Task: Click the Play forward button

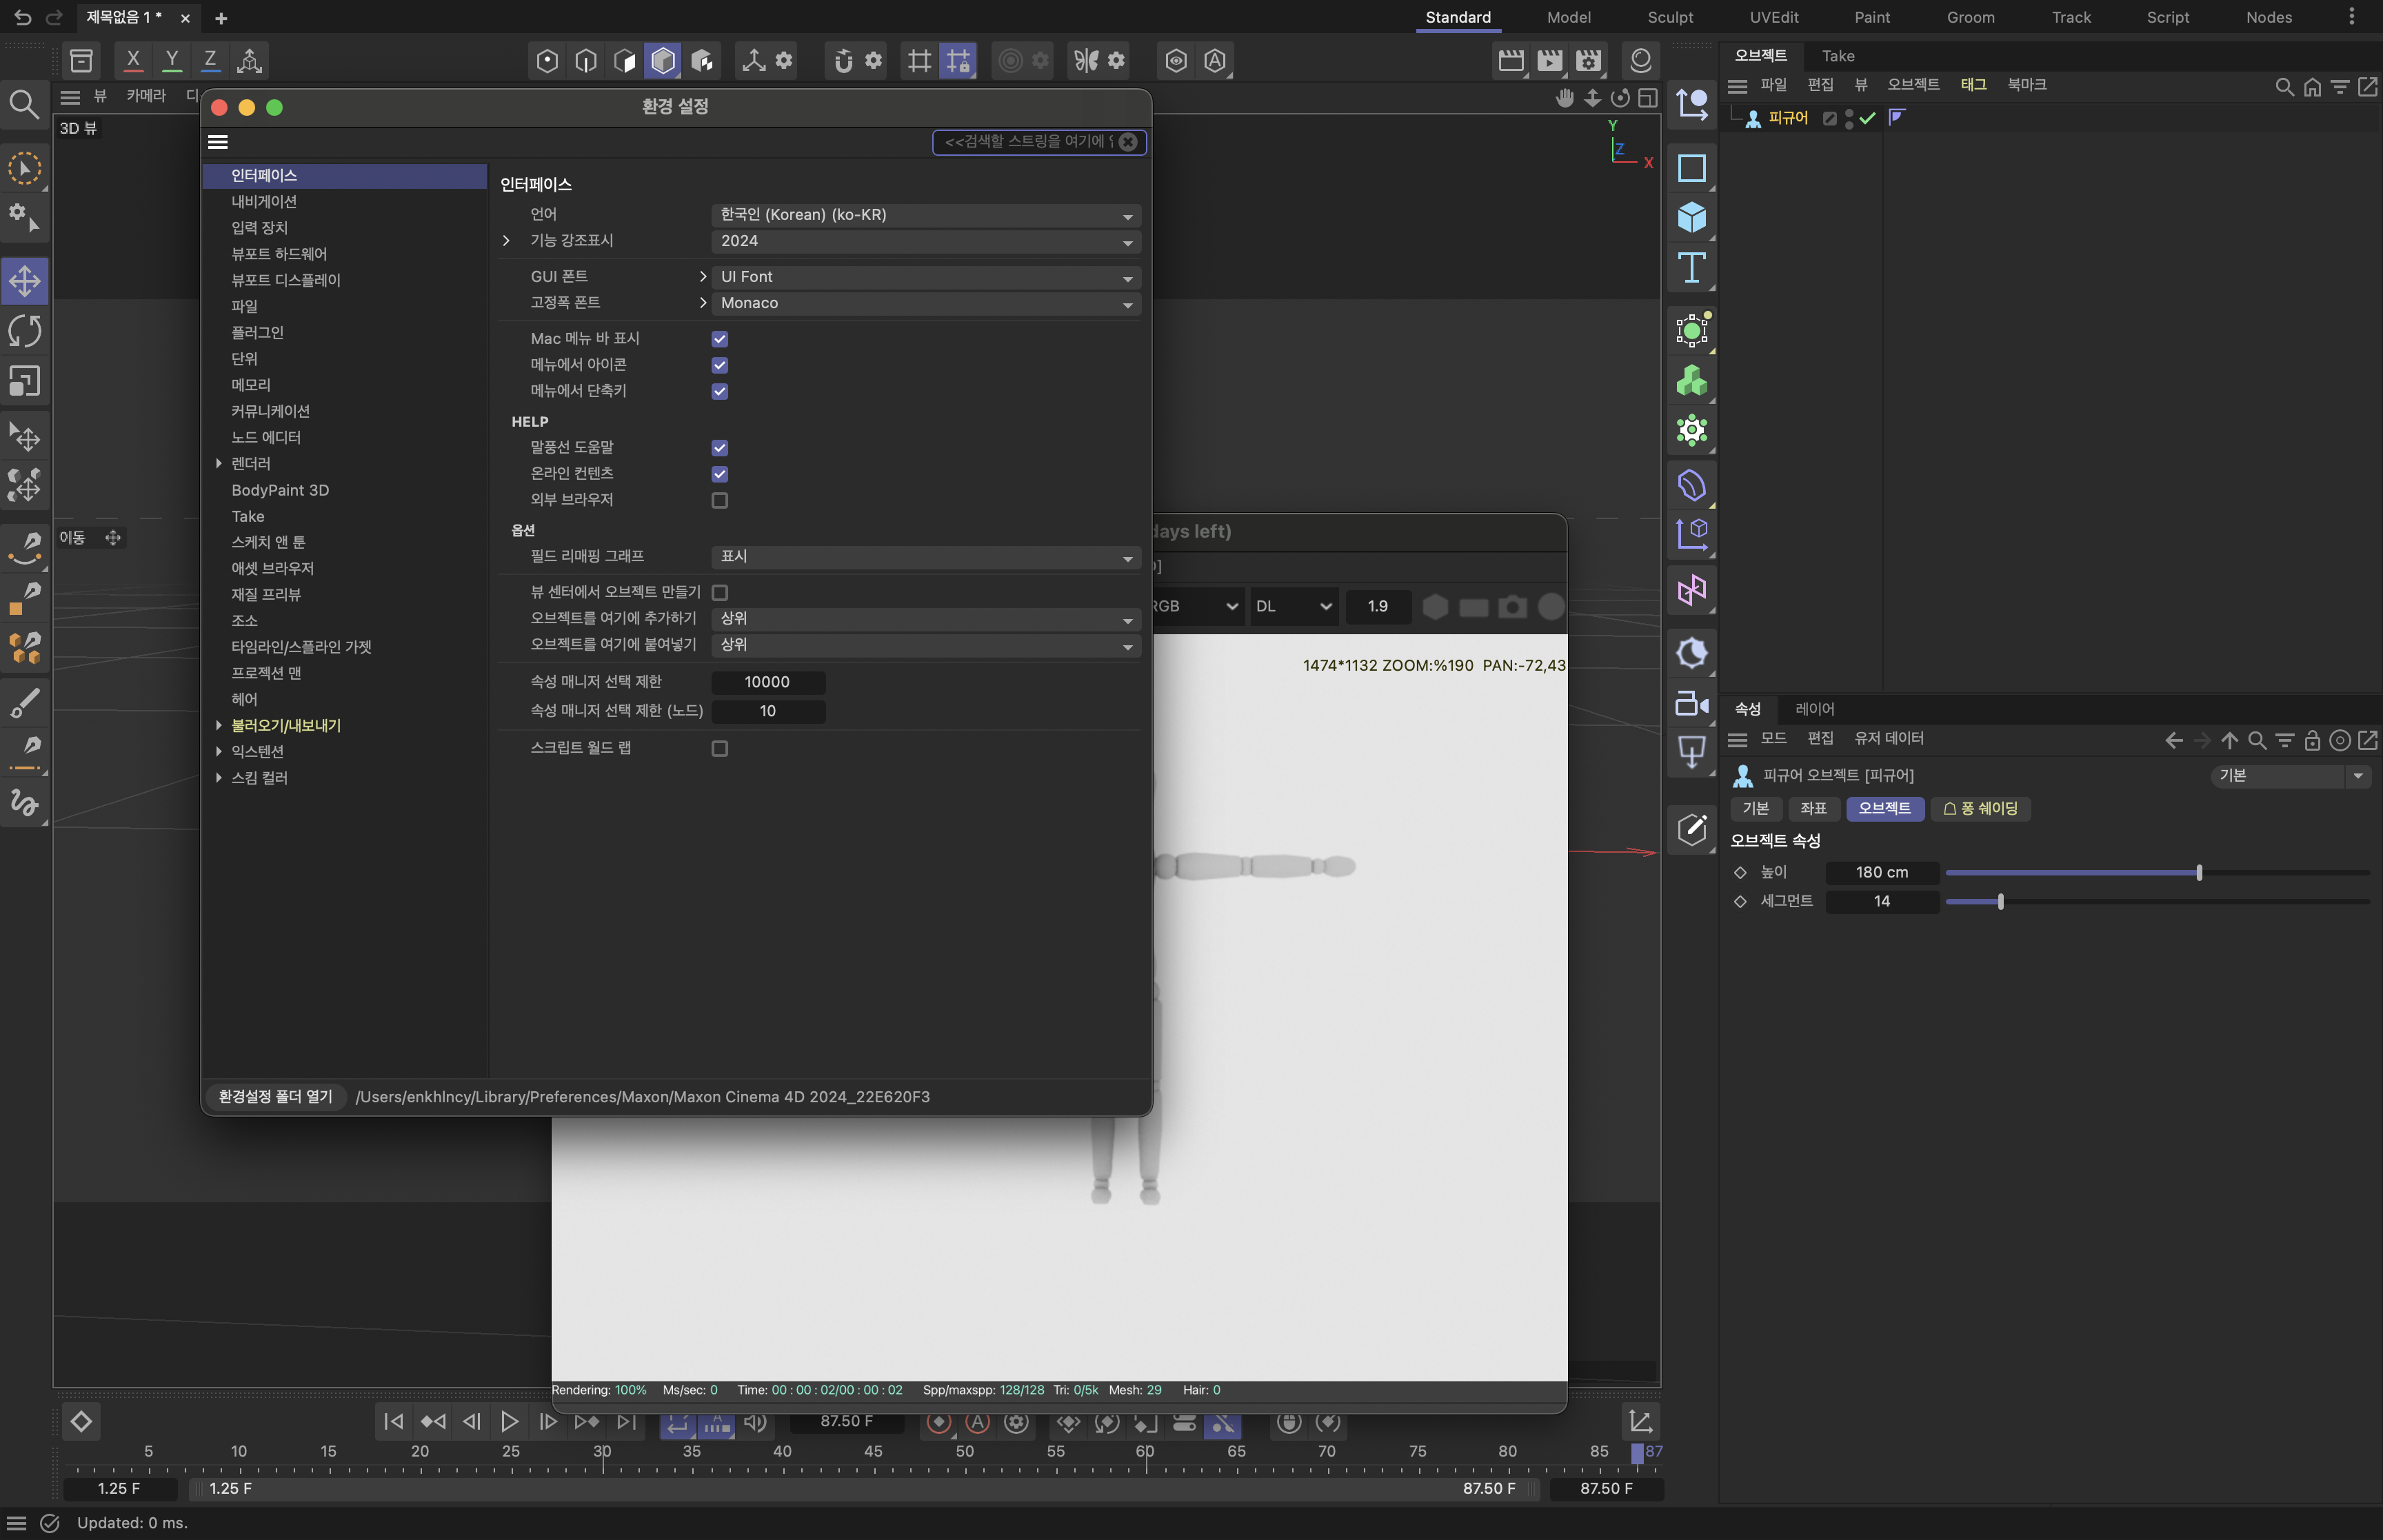Action: point(509,1421)
